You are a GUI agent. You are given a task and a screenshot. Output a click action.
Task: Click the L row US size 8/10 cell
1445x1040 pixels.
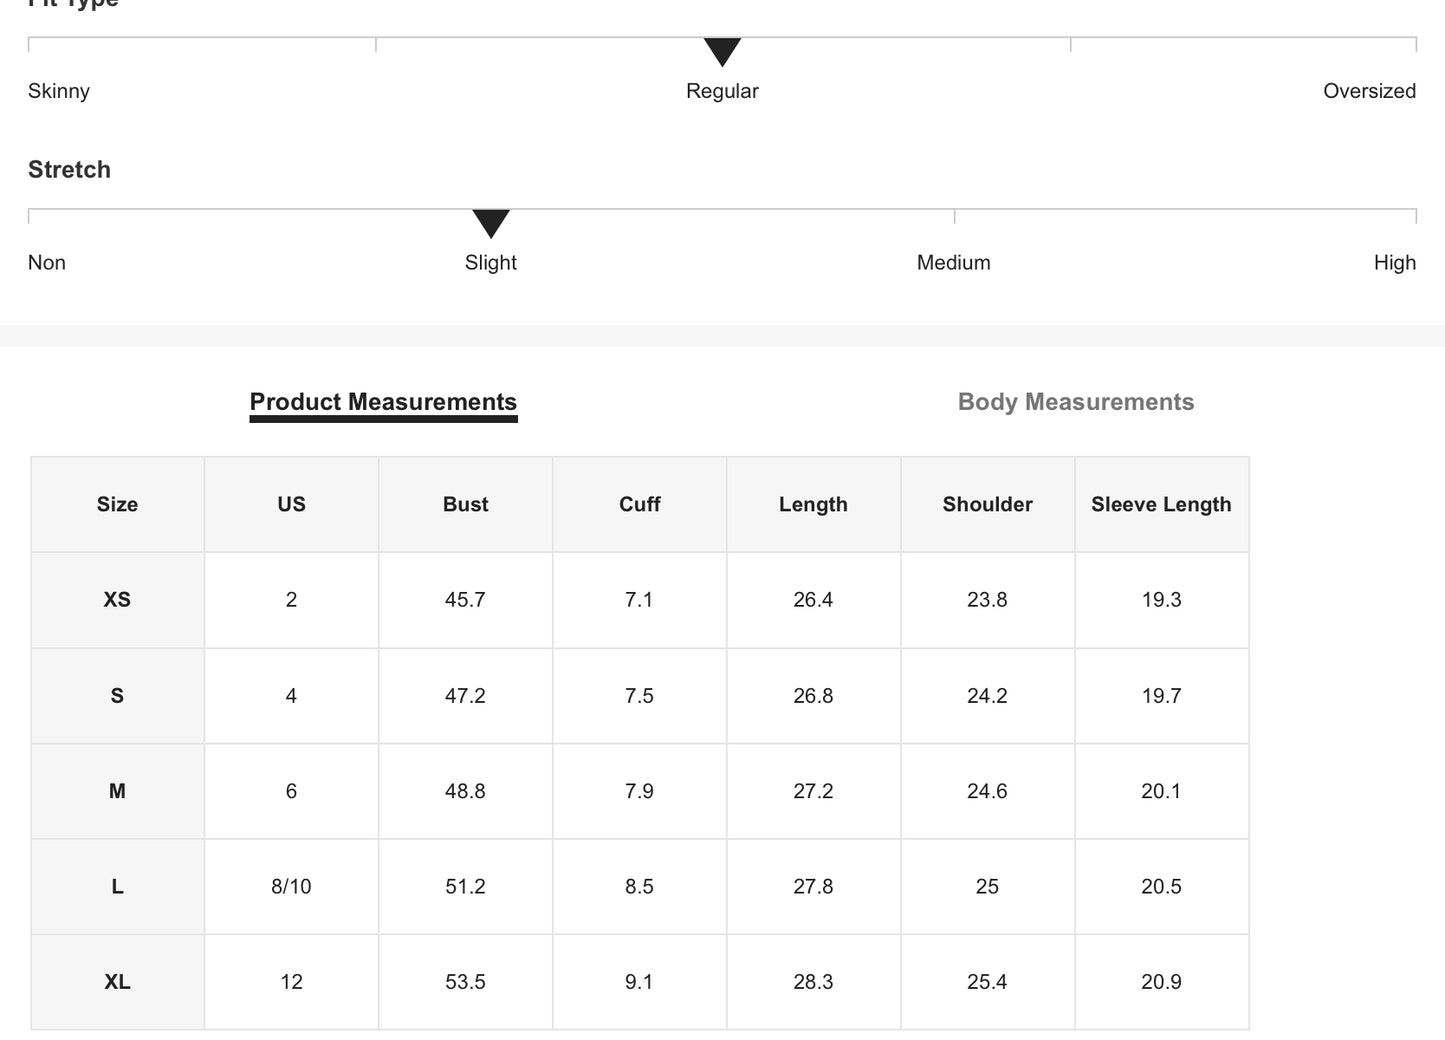point(291,887)
